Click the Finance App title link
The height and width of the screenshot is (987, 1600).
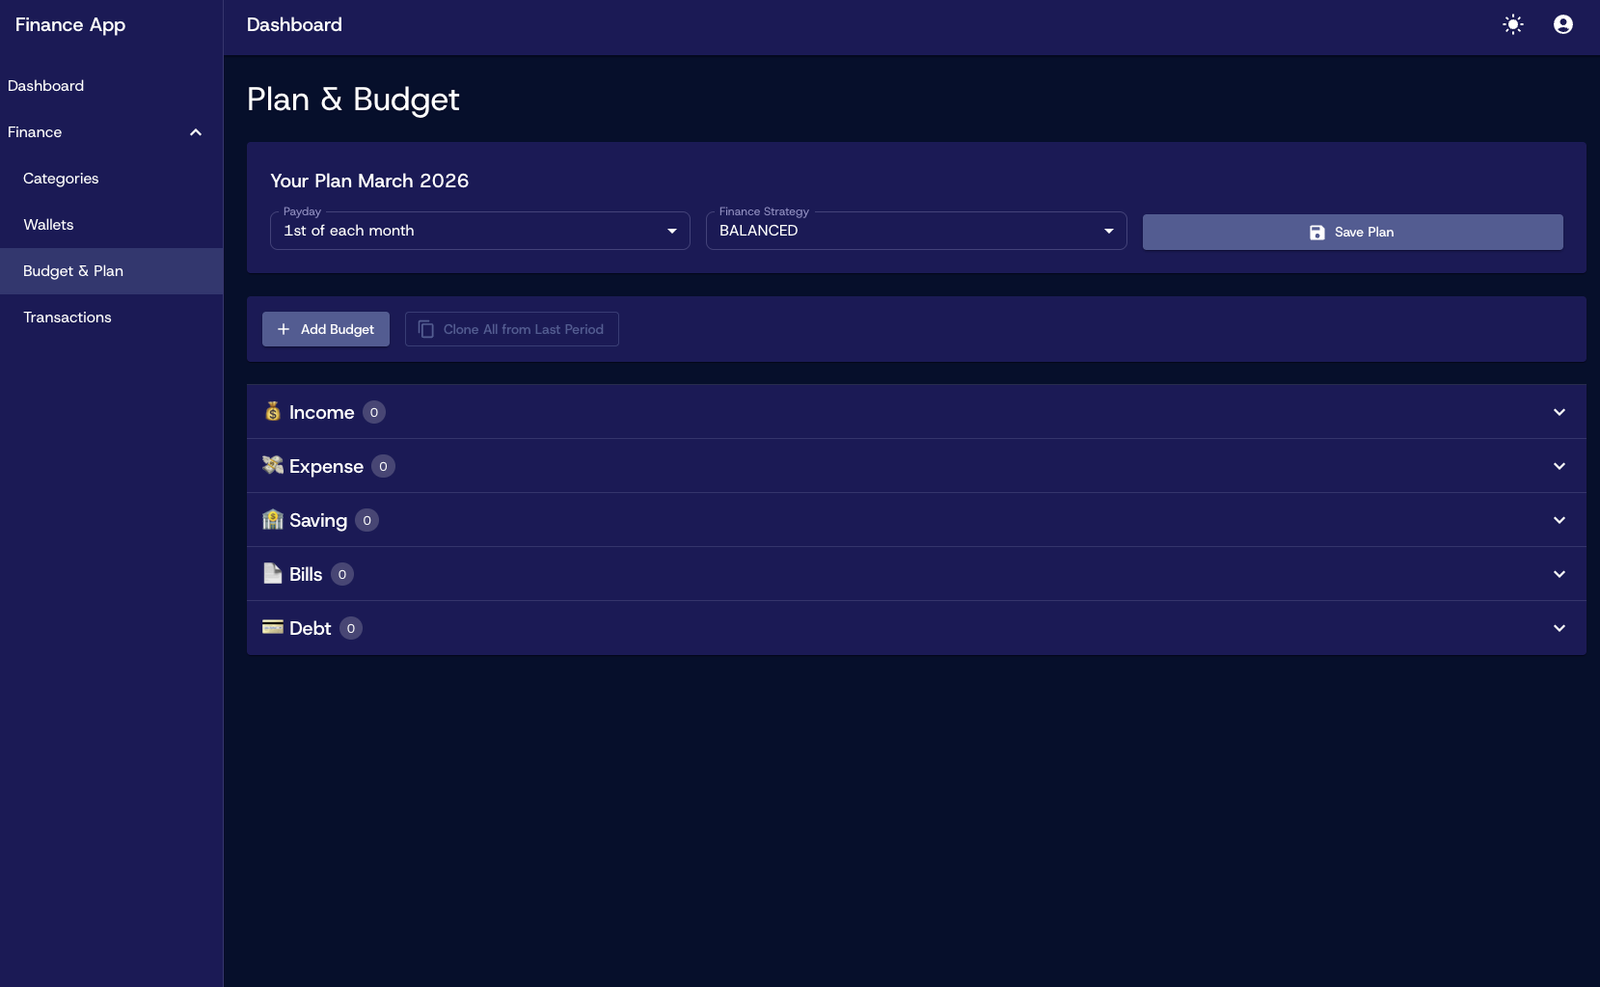(x=70, y=25)
